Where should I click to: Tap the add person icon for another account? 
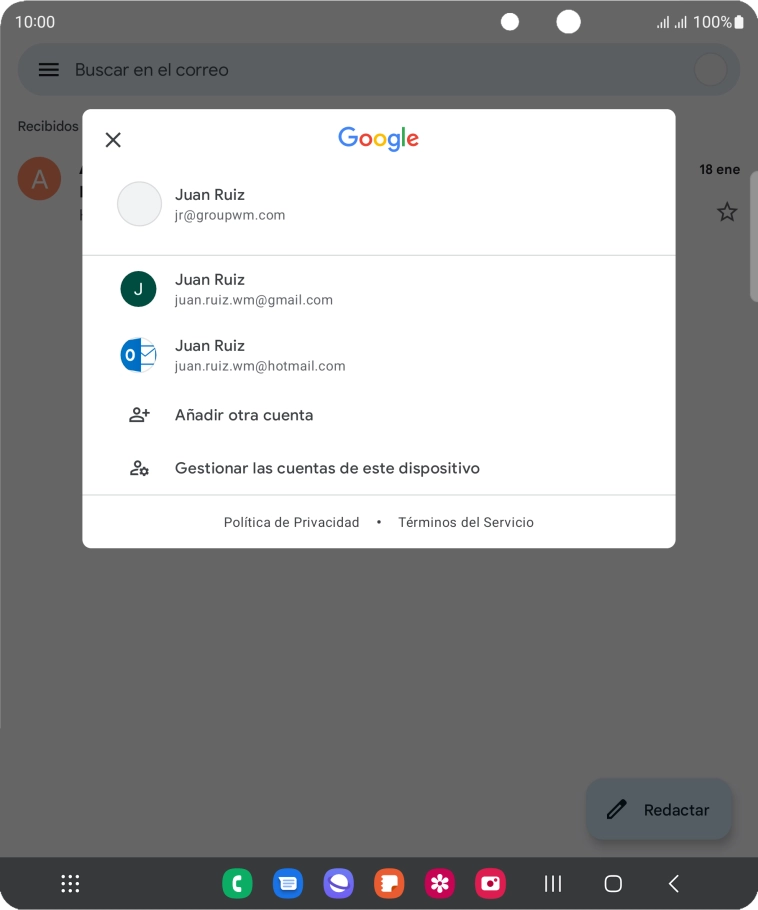pos(139,415)
